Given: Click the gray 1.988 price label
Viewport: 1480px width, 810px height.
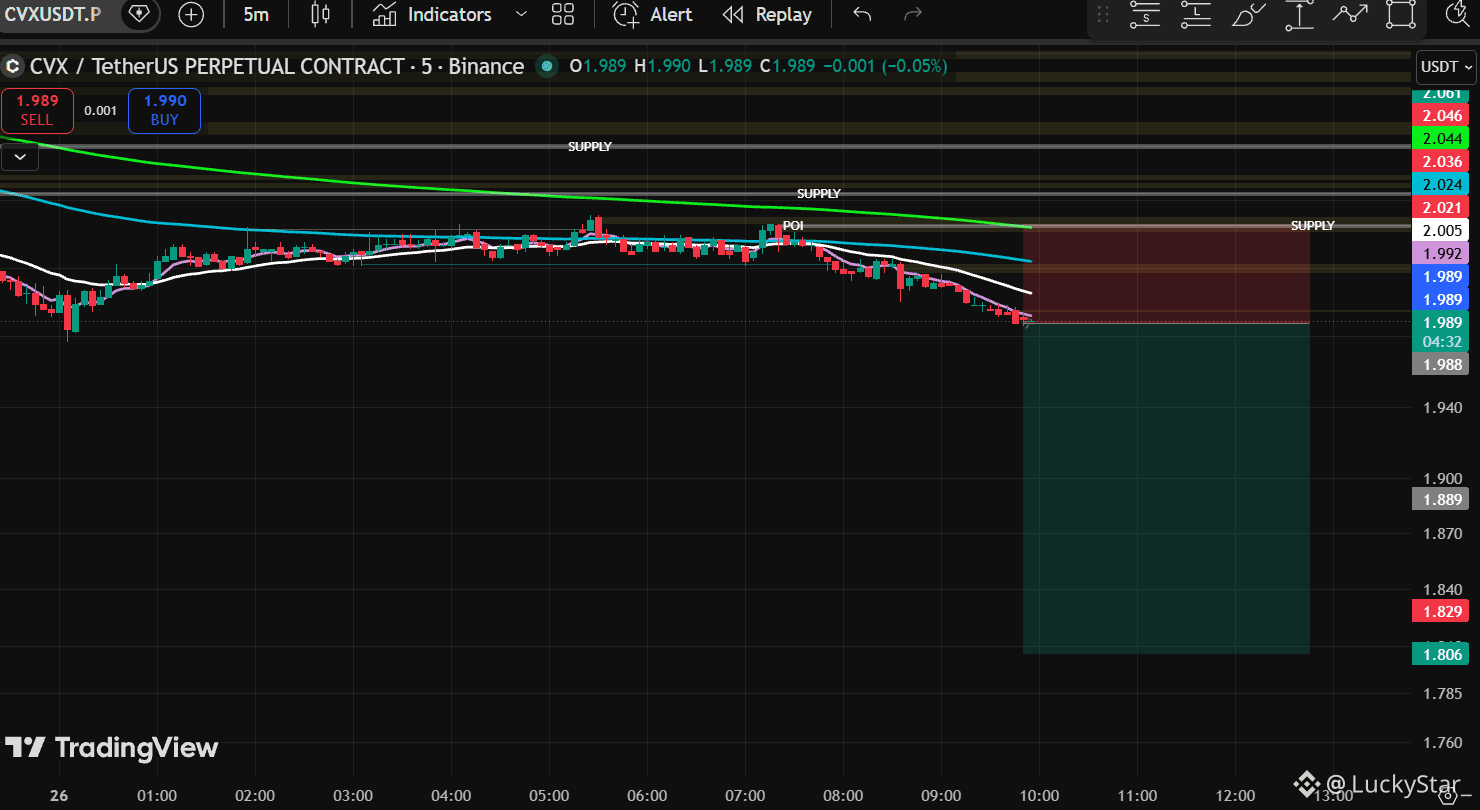Looking at the screenshot, I should point(1443,365).
